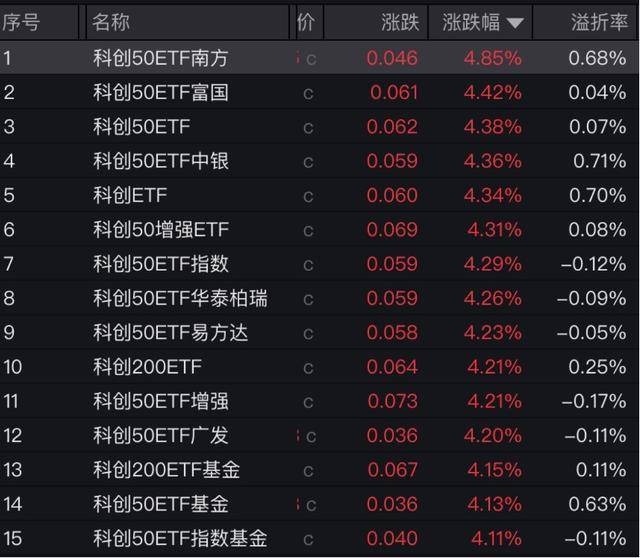Image resolution: width=640 pixels, height=558 pixels.
Task: Click the 'c' icon beside 科创50ETF中银
Action: tap(309, 162)
